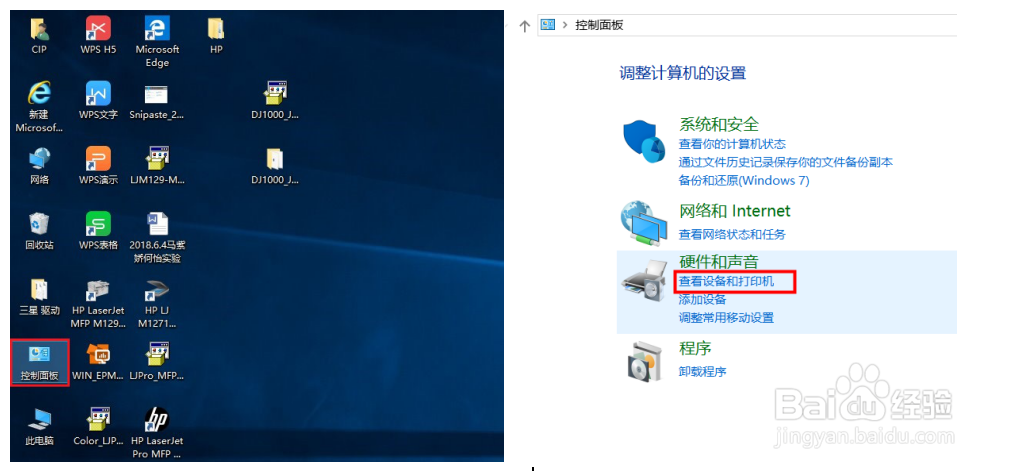Open the 硬件和声音 category heading
The width and height of the screenshot is (1009, 471).
[x=719, y=261]
